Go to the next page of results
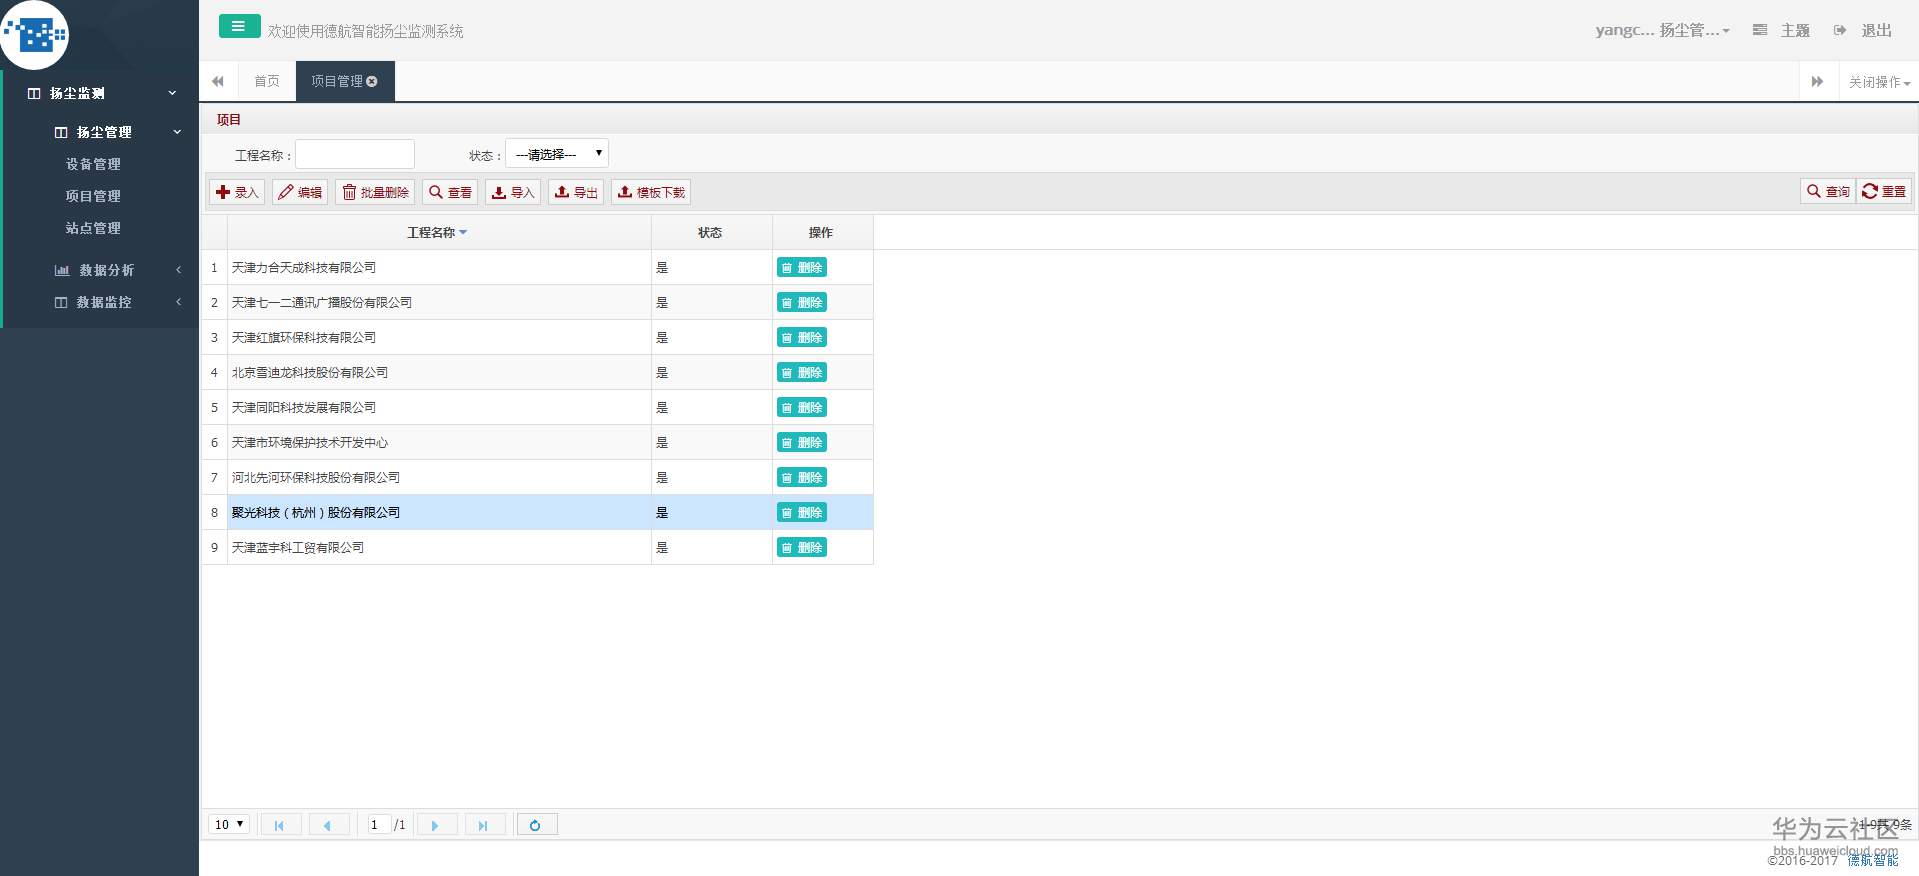Viewport: 1919px width, 876px height. 436,825
